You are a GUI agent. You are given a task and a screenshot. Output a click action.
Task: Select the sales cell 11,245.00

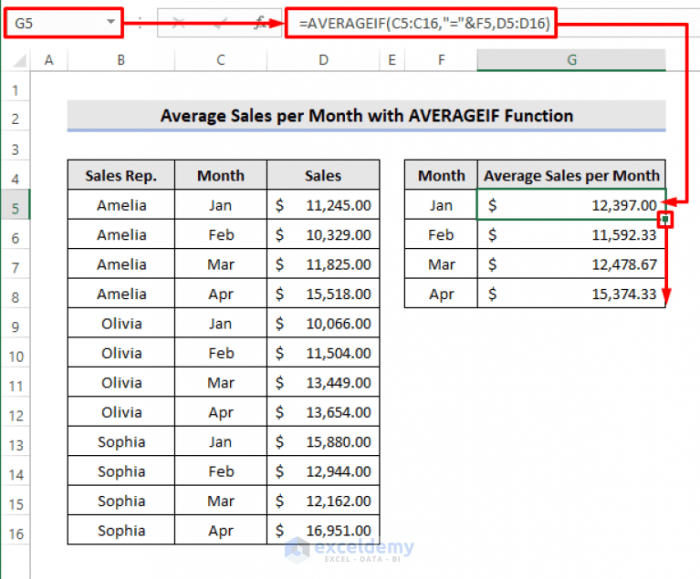click(323, 205)
